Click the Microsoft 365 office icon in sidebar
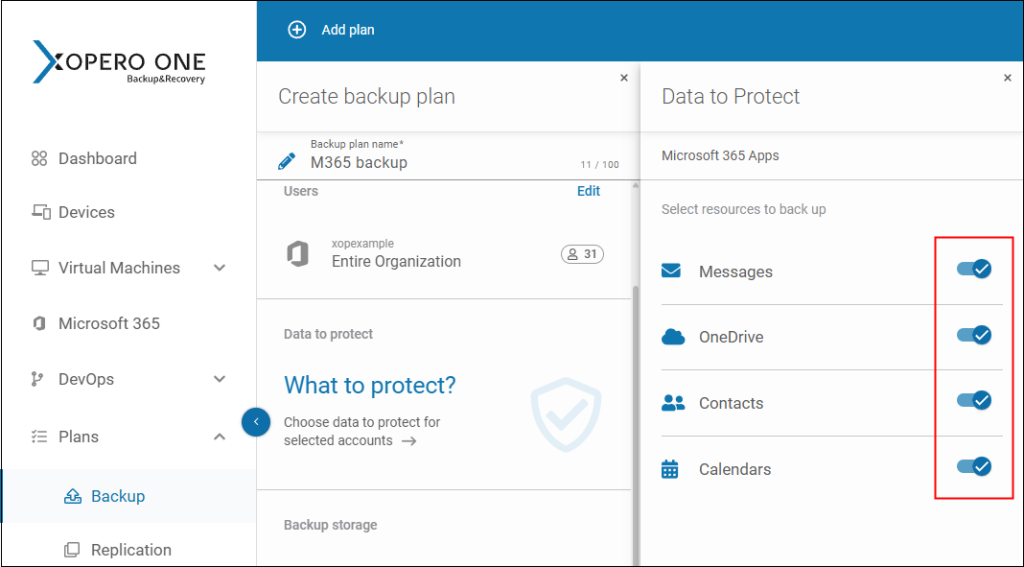This screenshot has height=567, width=1024. (39, 323)
